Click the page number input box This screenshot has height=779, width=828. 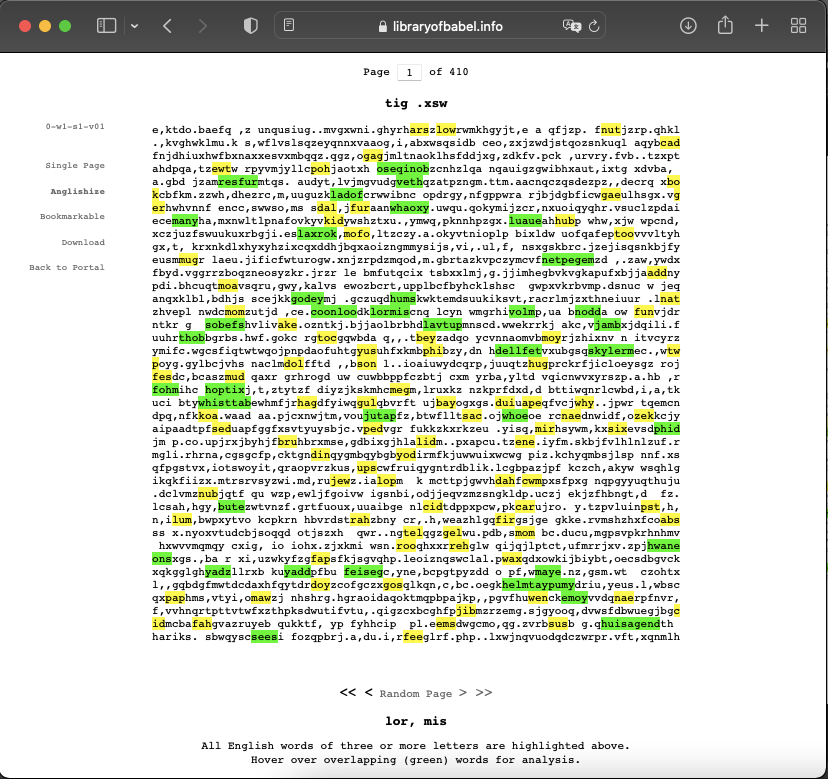(x=408, y=72)
